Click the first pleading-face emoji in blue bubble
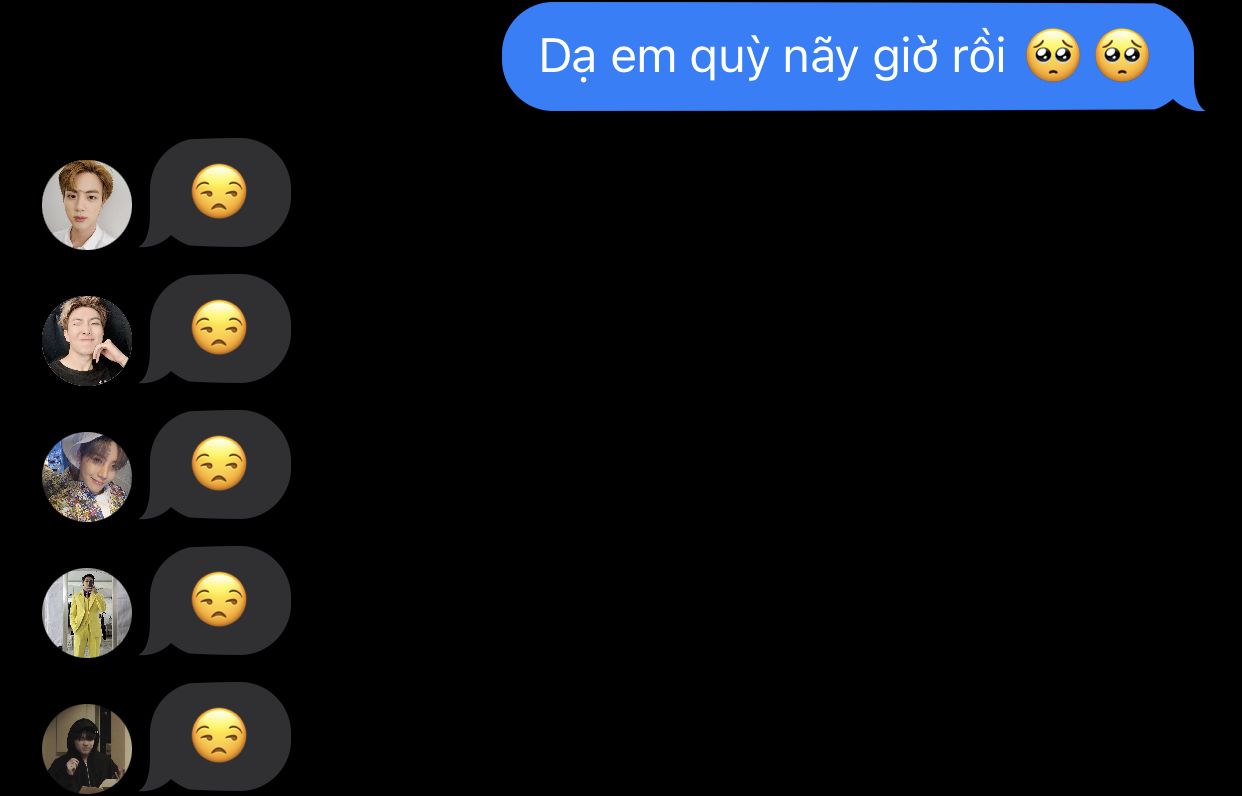This screenshot has width=1242, height=796. pos(1053,57)
